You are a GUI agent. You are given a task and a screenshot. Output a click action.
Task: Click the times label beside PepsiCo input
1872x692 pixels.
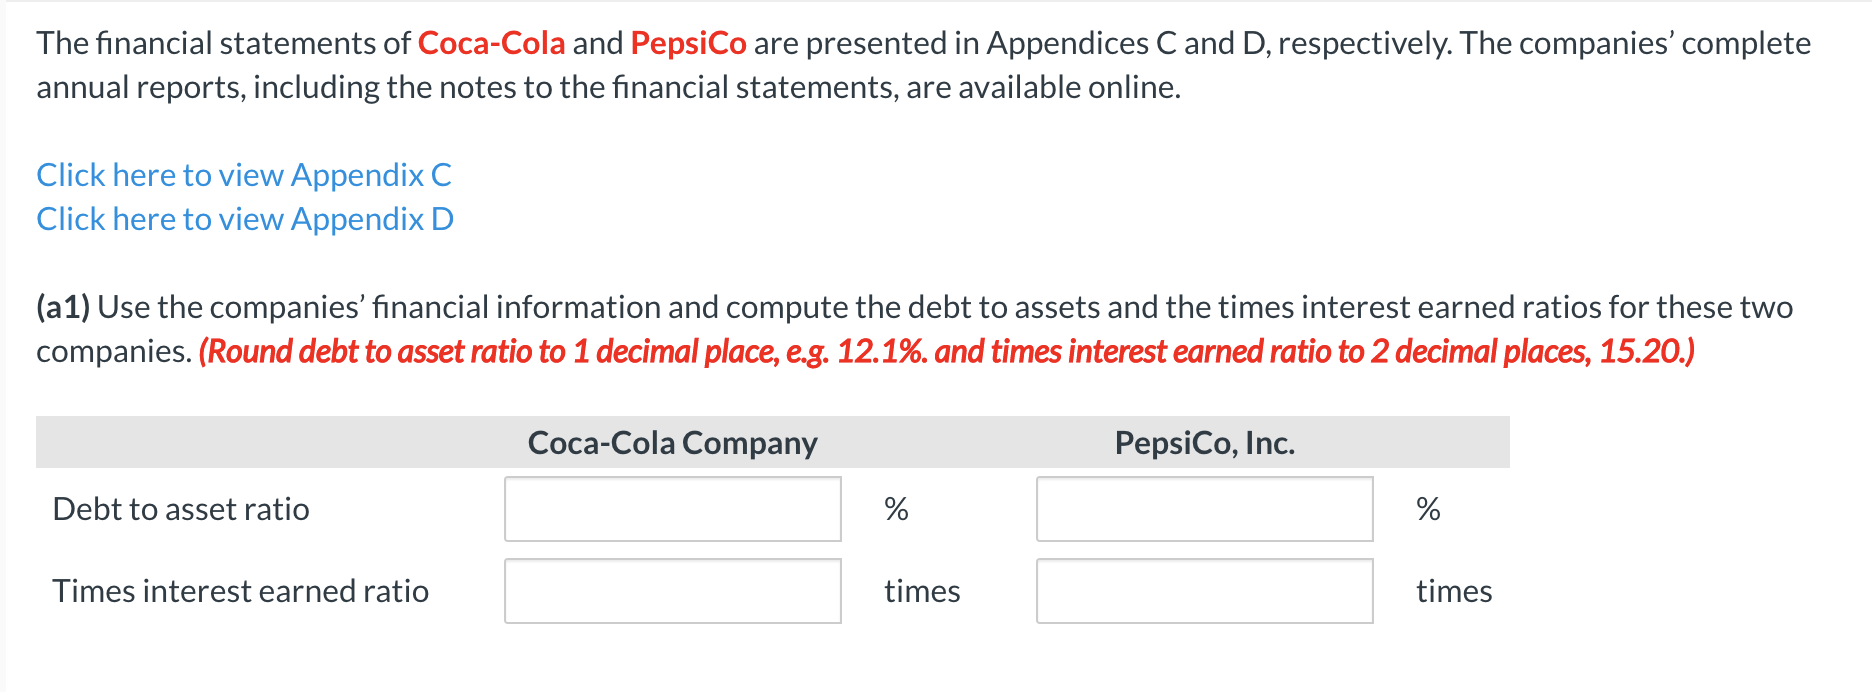[1454, 591]
